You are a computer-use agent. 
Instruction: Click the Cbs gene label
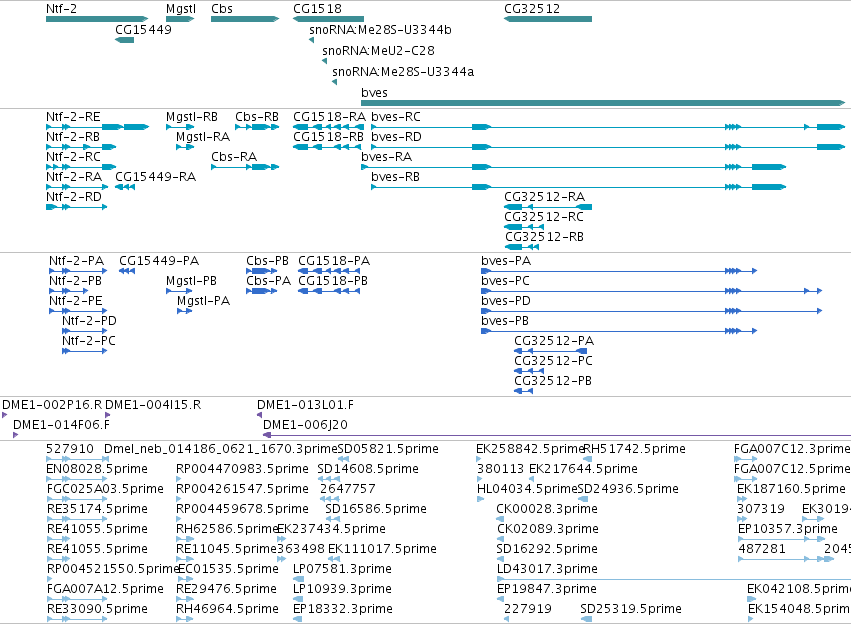[222, 9]
